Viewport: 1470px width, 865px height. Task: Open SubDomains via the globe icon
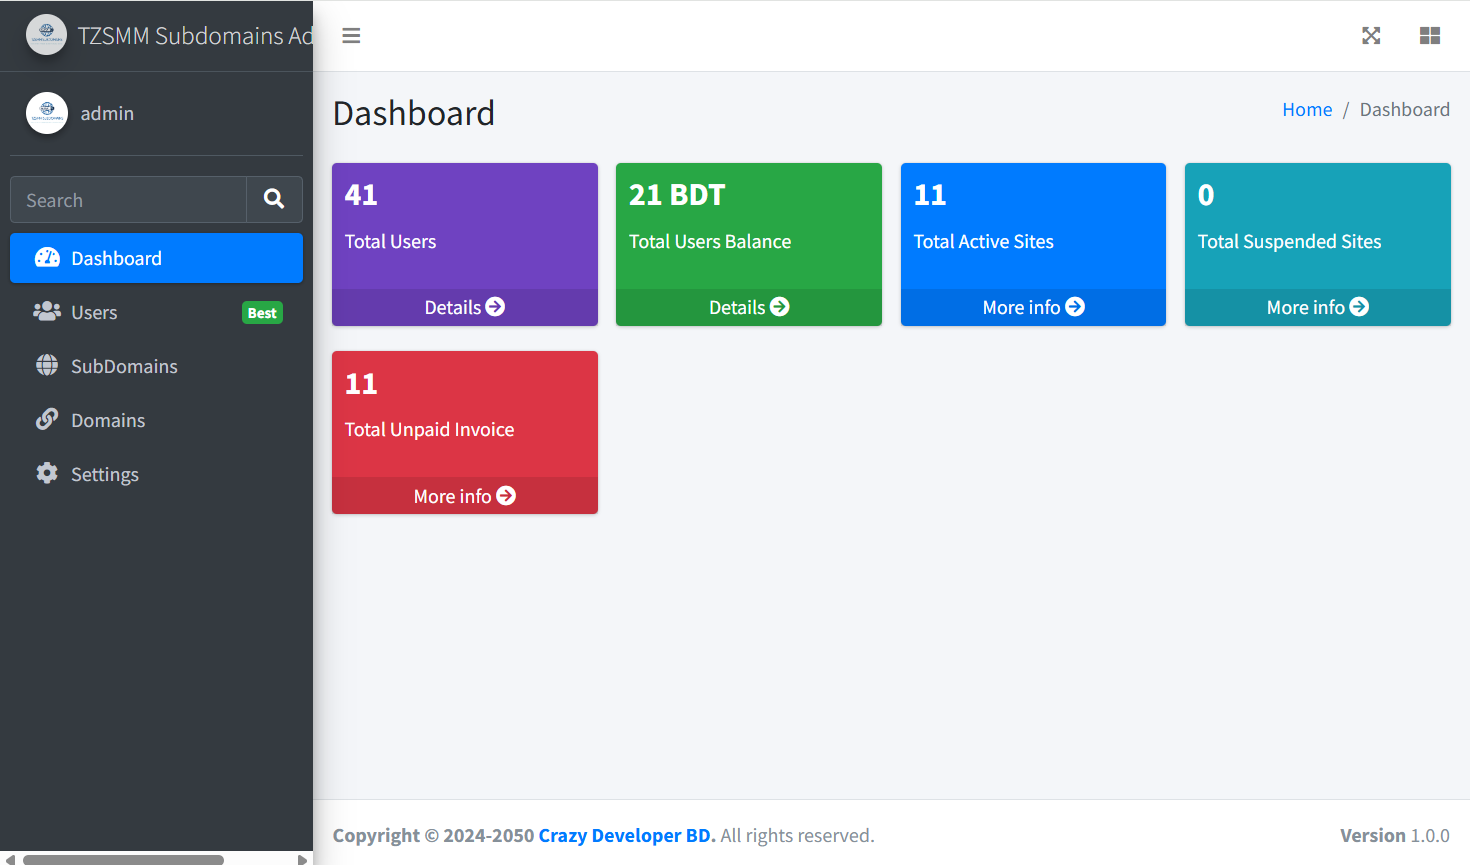[47, 365]
